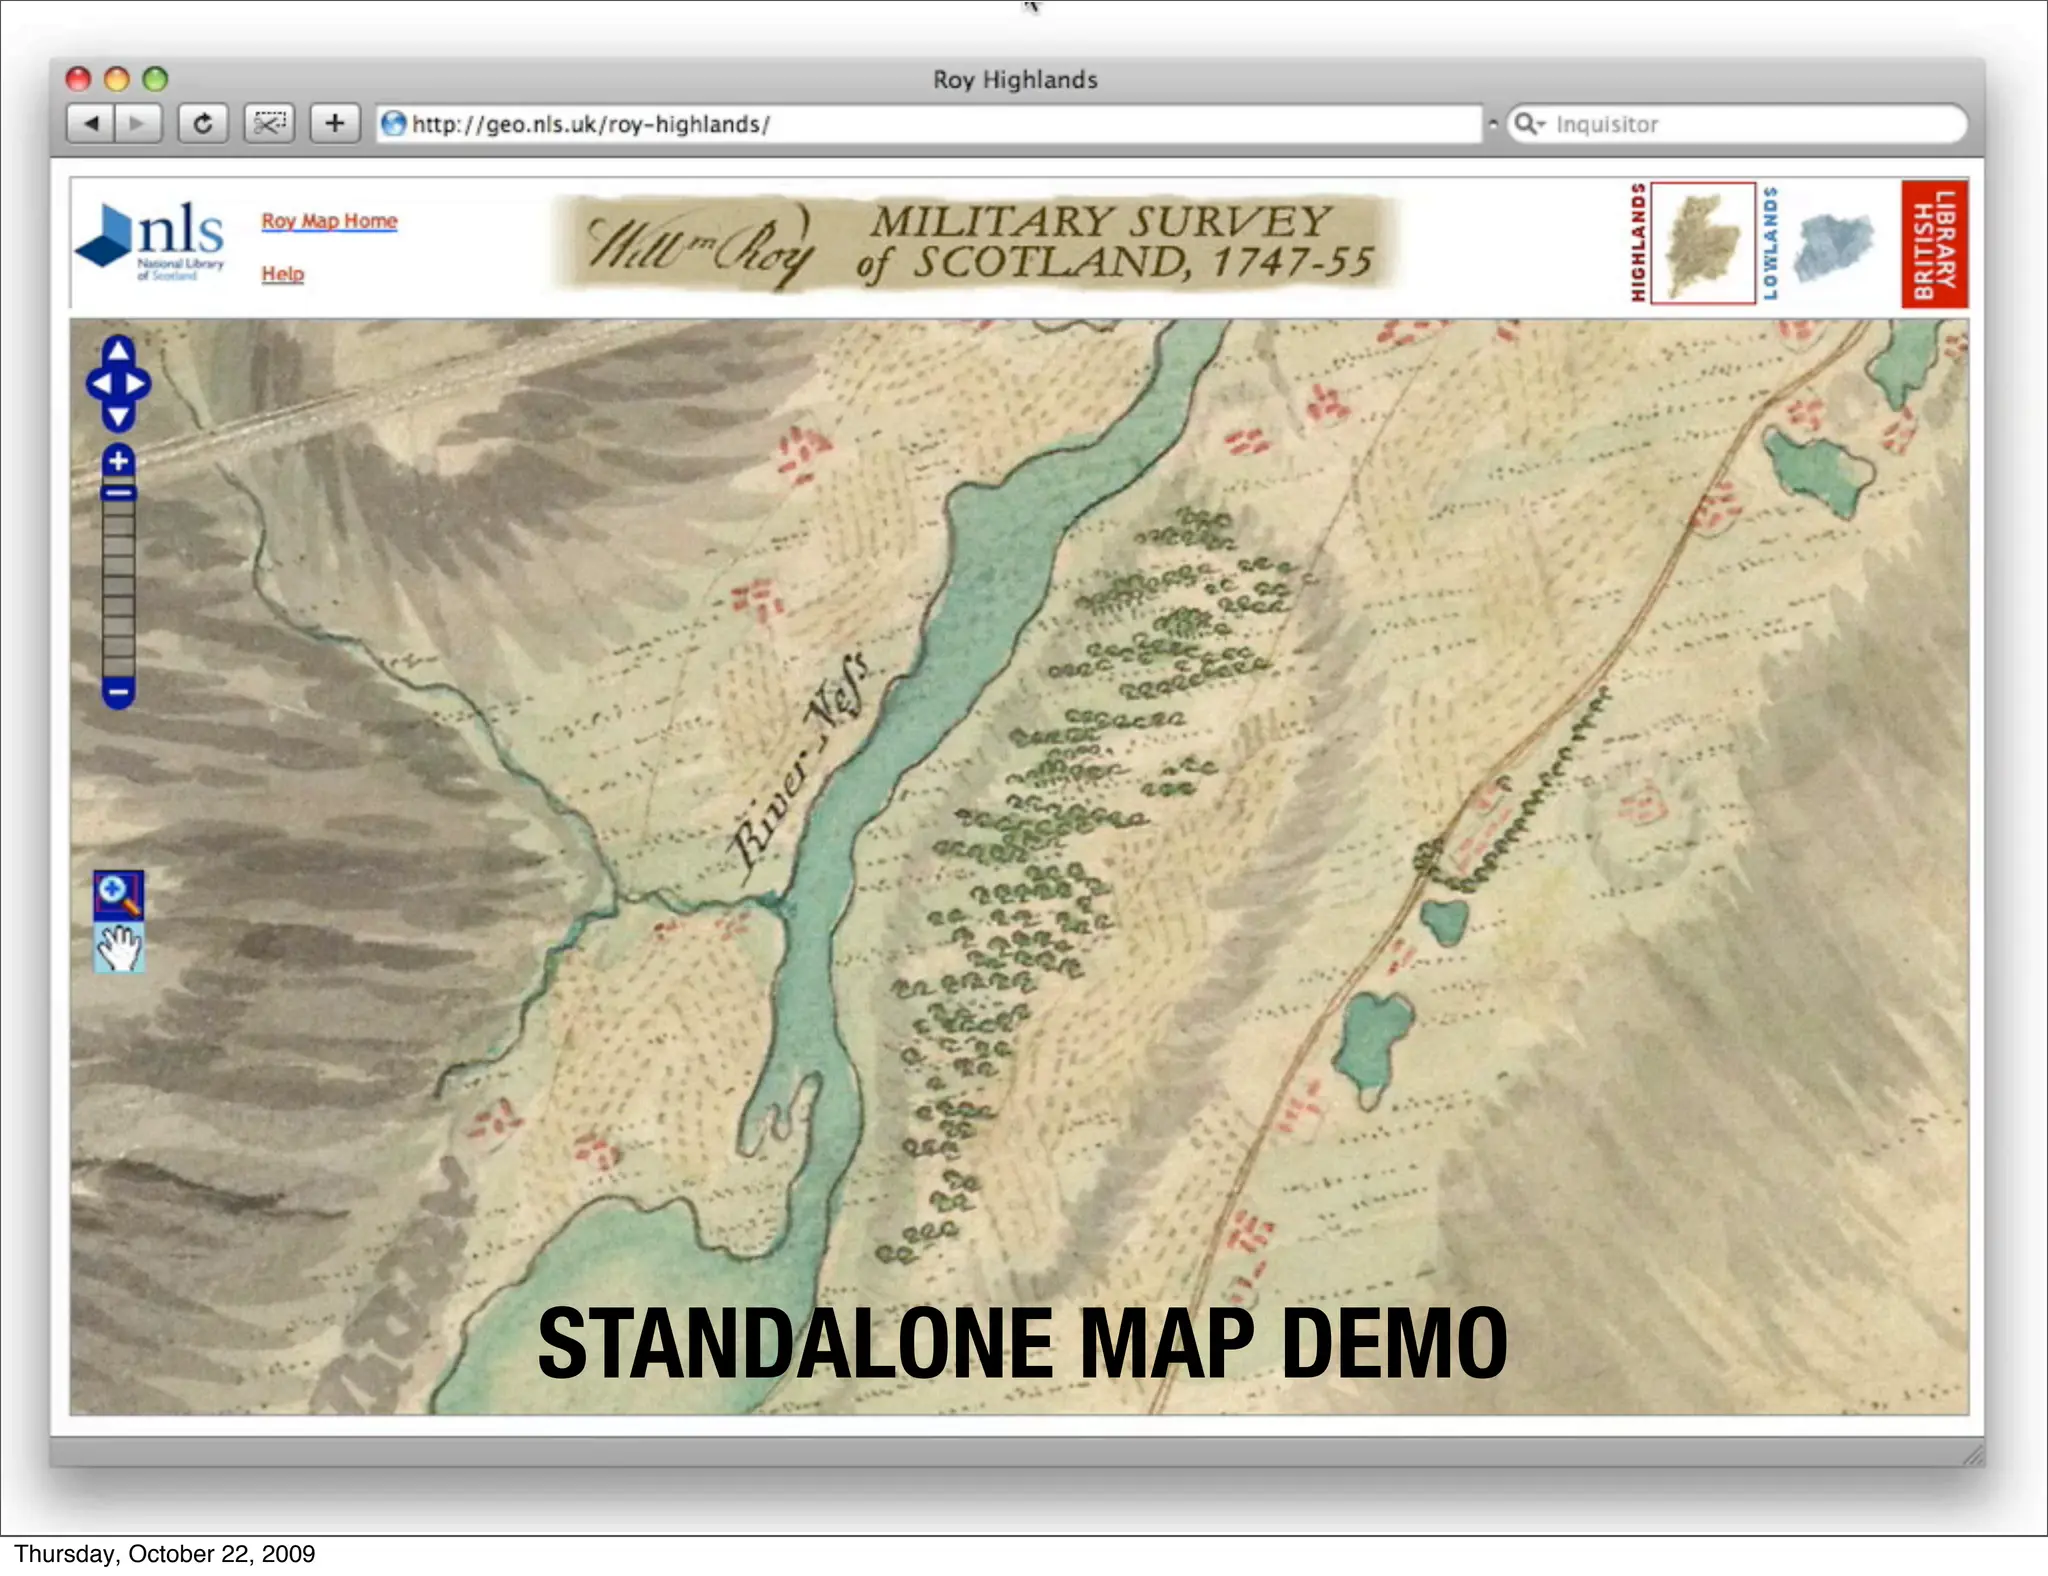The height and width of the screenshot is (1576, 2048).
Task: Click the HIGHLANDS vertical label
Action: pyautogui.click(x=1638, y=243)
